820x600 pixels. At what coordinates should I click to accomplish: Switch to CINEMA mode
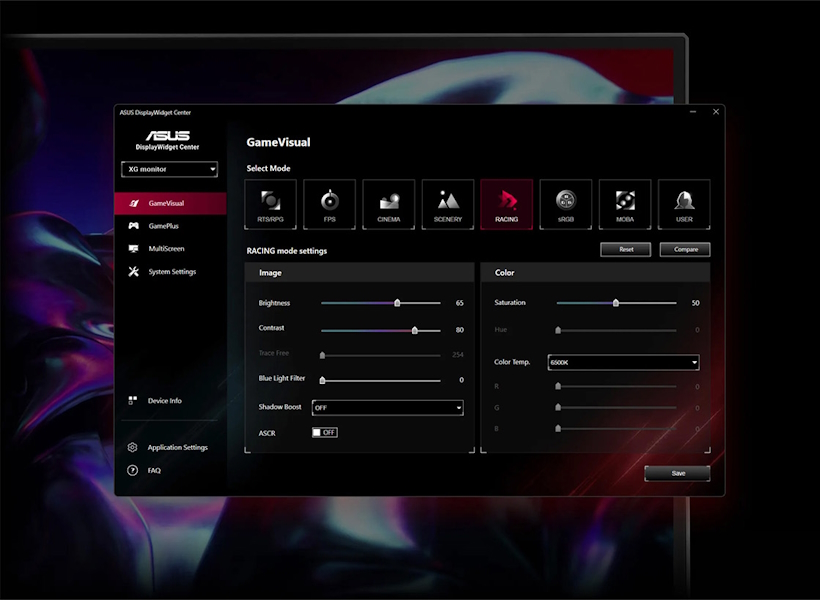click(x=388, y=203)
